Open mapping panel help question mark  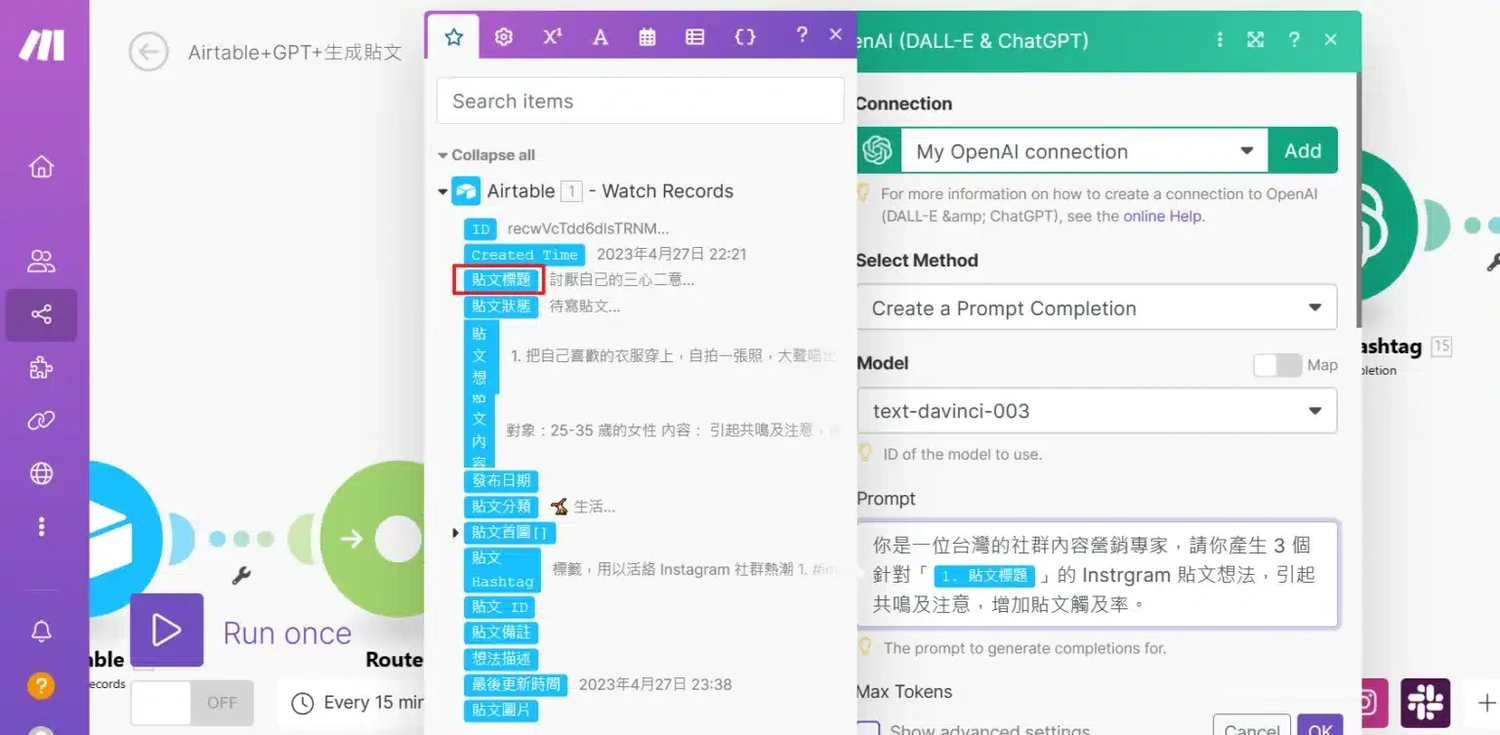802,35
